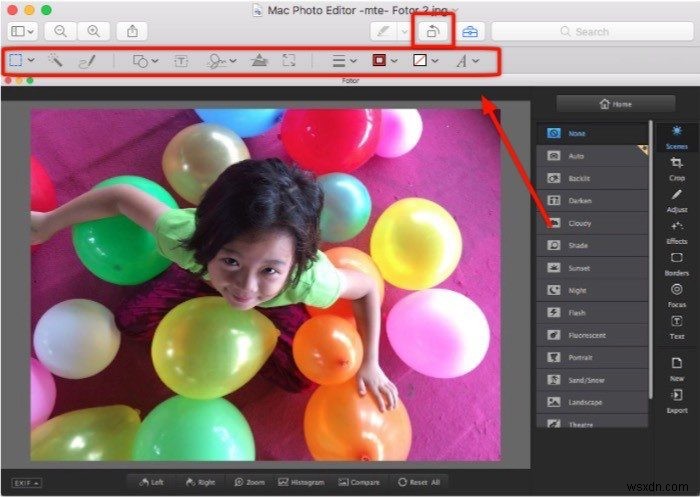The height and width of the screenshot is (497, 700).
Task: Open the Crop tool in Fotor sidebar
Action: (x=676, y=168)
